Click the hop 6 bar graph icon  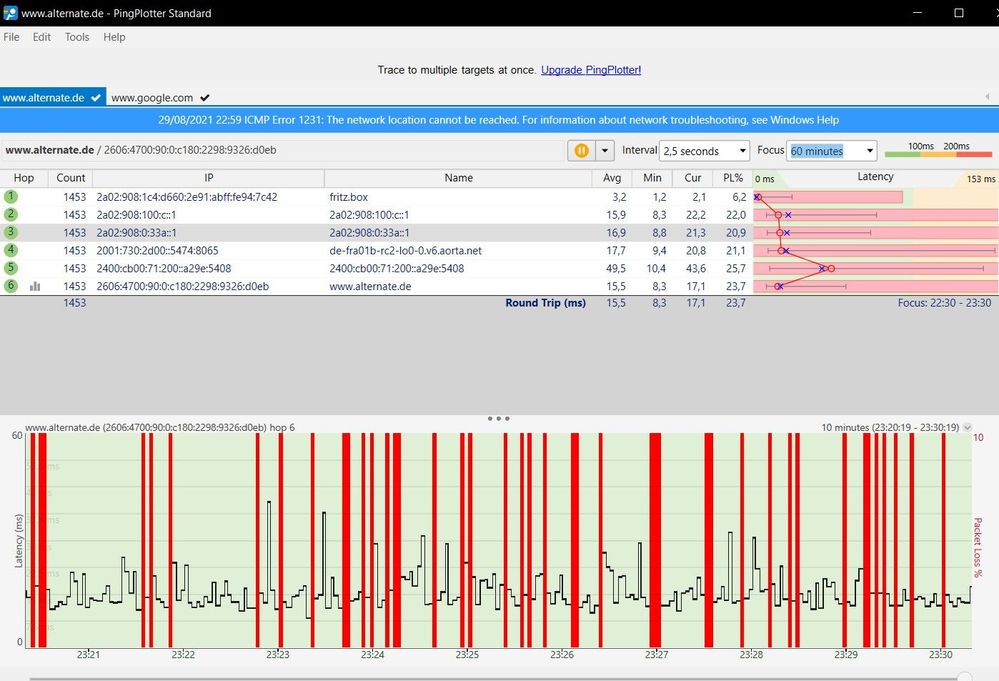click(35, 286)
